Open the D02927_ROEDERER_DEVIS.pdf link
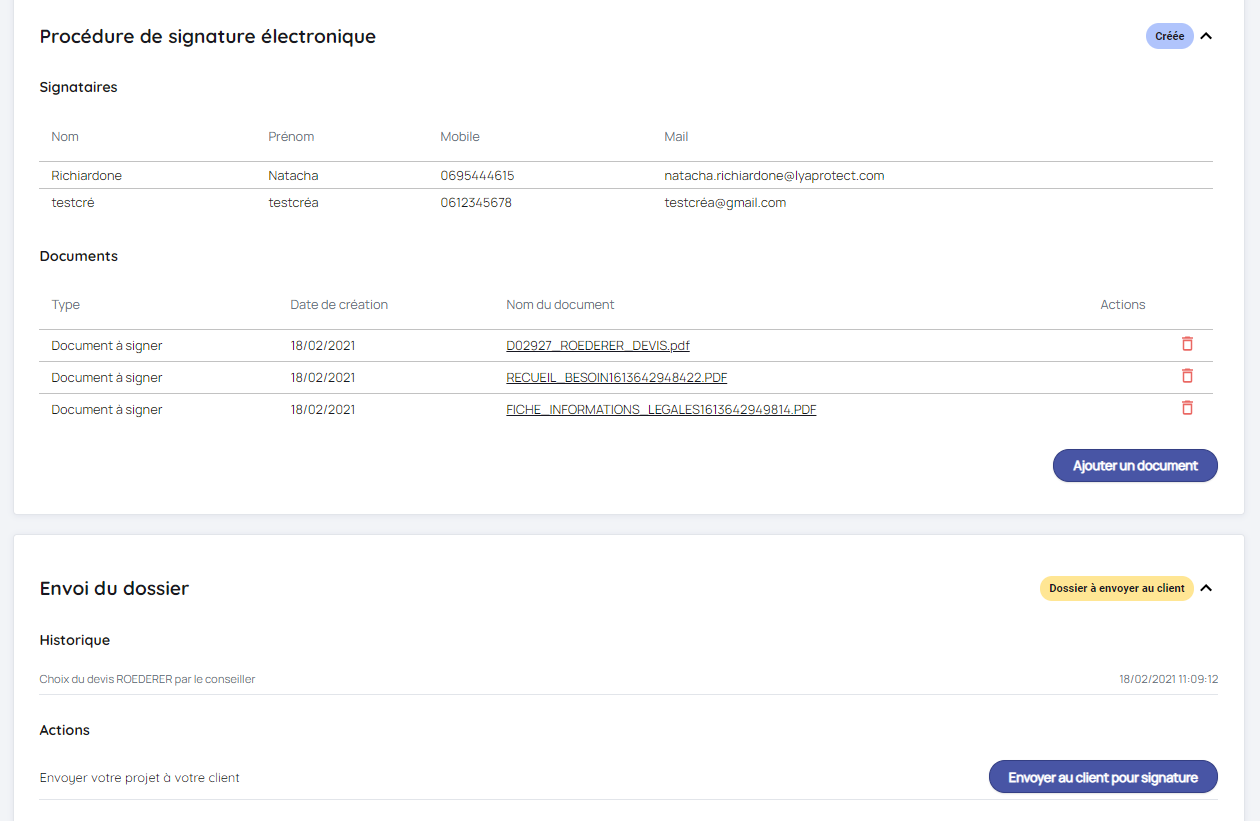Image resolution: width=1260 pixels, height=821 pixels. [x=597, y=346]
